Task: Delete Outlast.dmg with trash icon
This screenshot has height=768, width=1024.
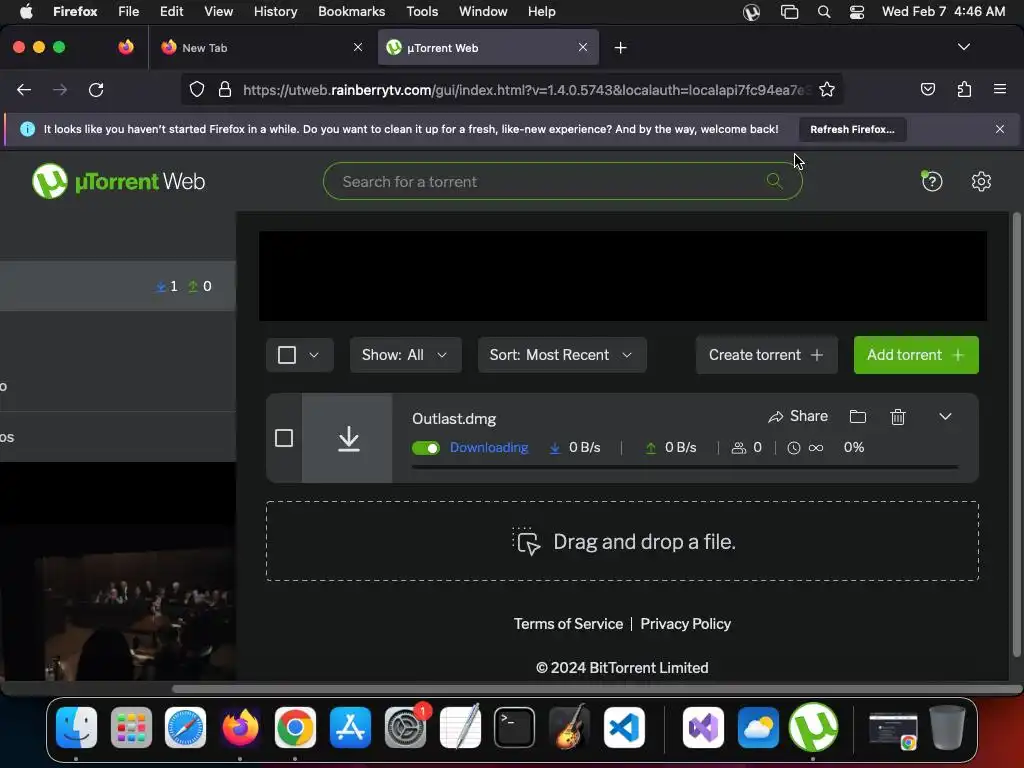Action: 898,417
